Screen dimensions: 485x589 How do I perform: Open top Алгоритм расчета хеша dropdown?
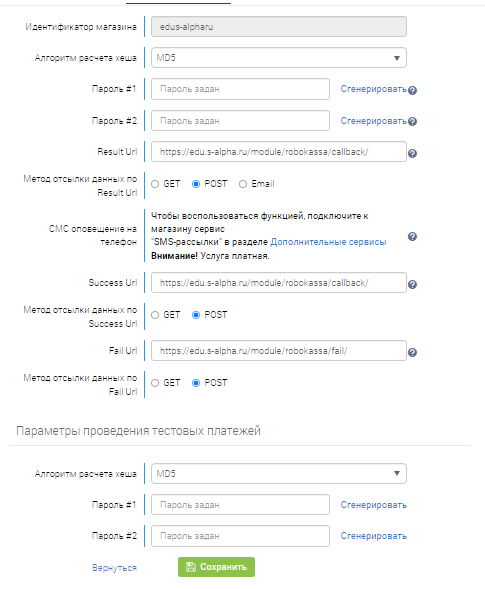pyautogui.click(x=279, y=58)
